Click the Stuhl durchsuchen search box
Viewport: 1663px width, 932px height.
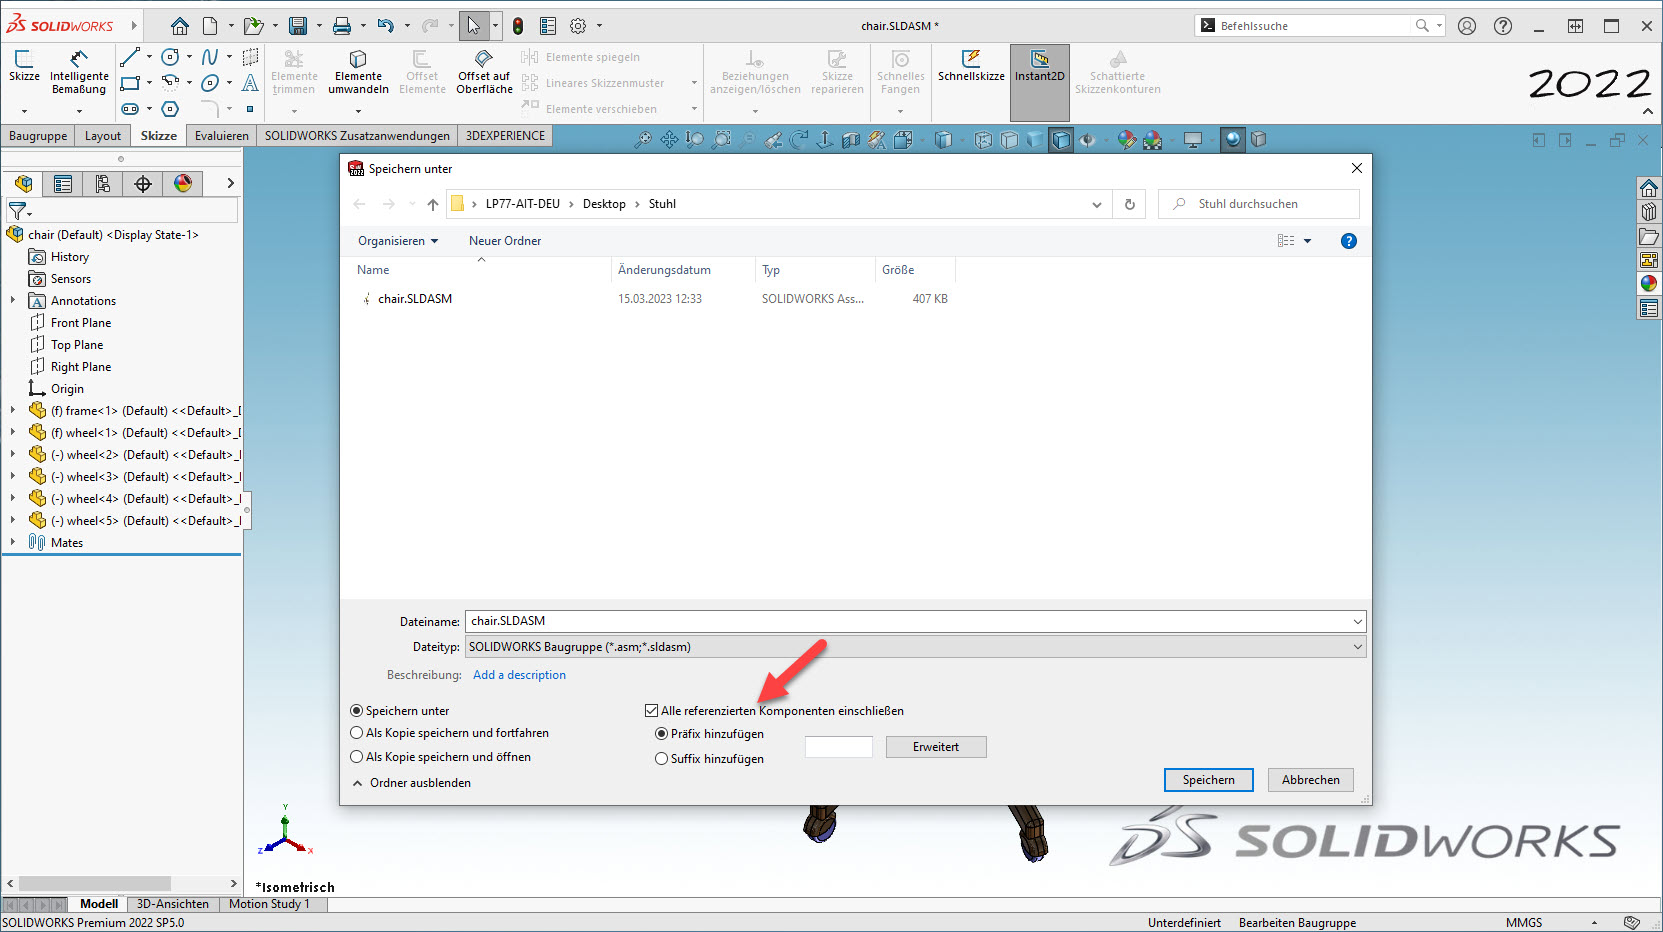1259,204
